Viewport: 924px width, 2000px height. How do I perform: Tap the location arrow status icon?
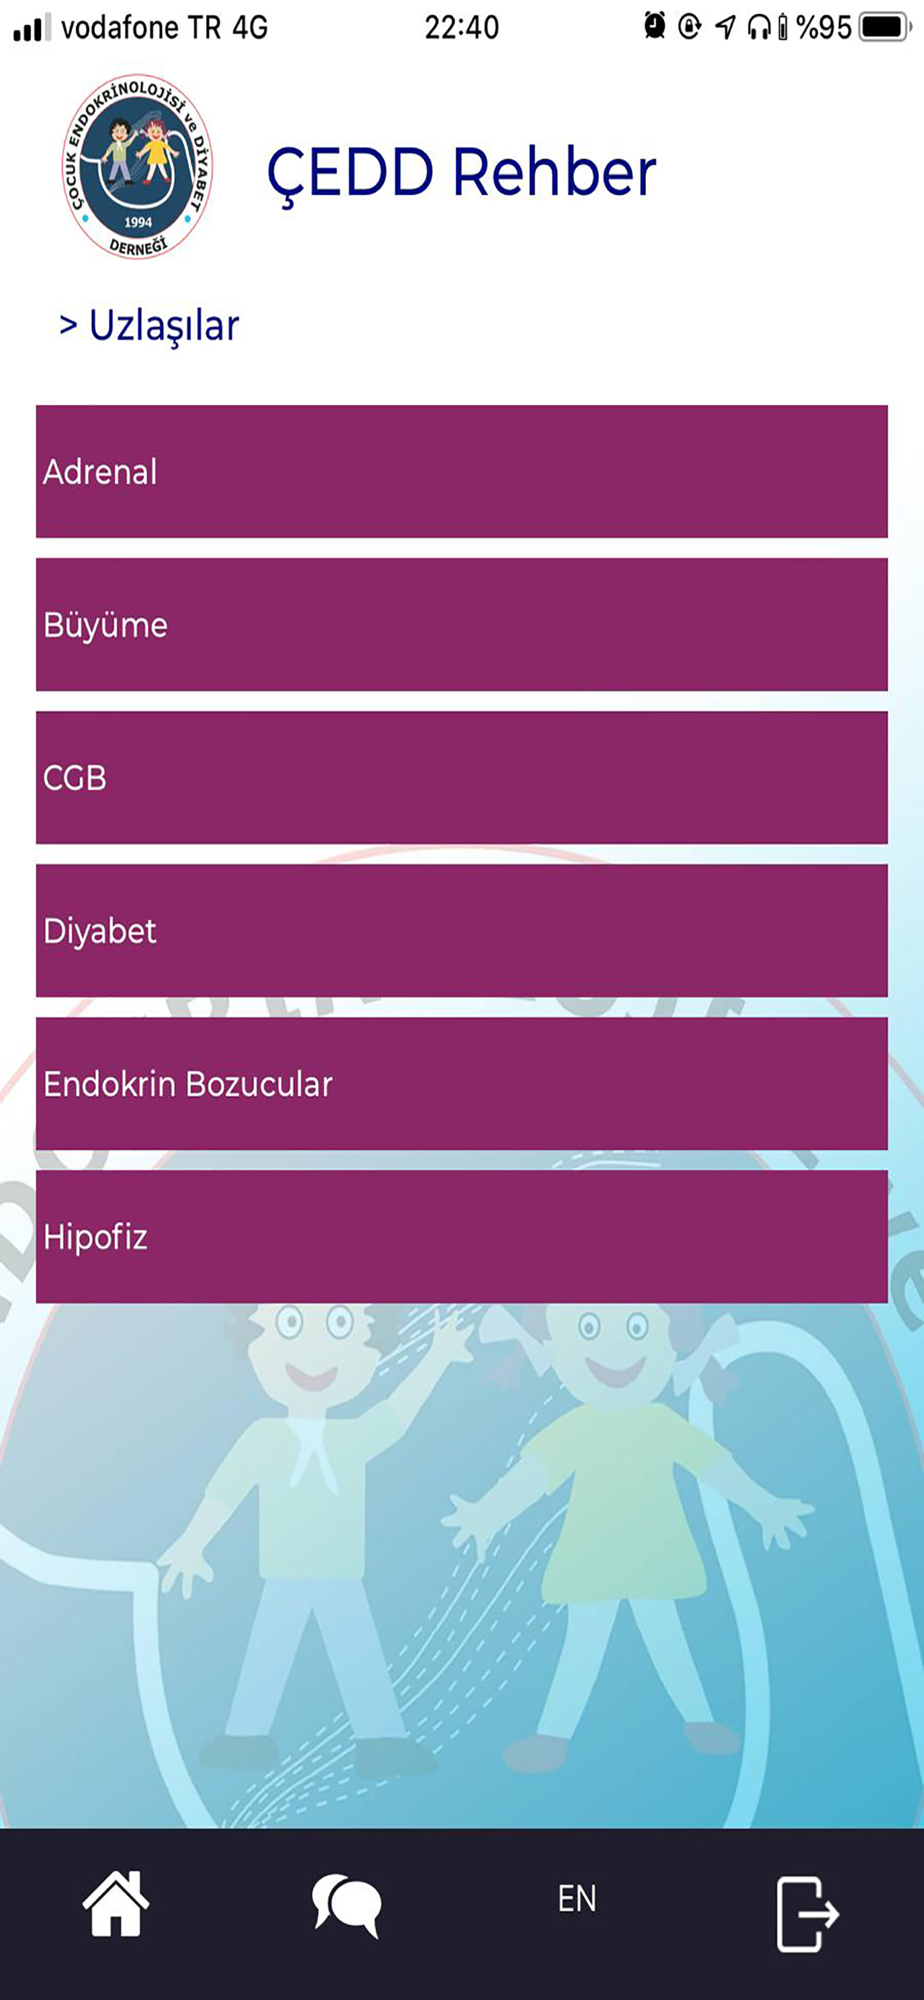coord(725,27)
